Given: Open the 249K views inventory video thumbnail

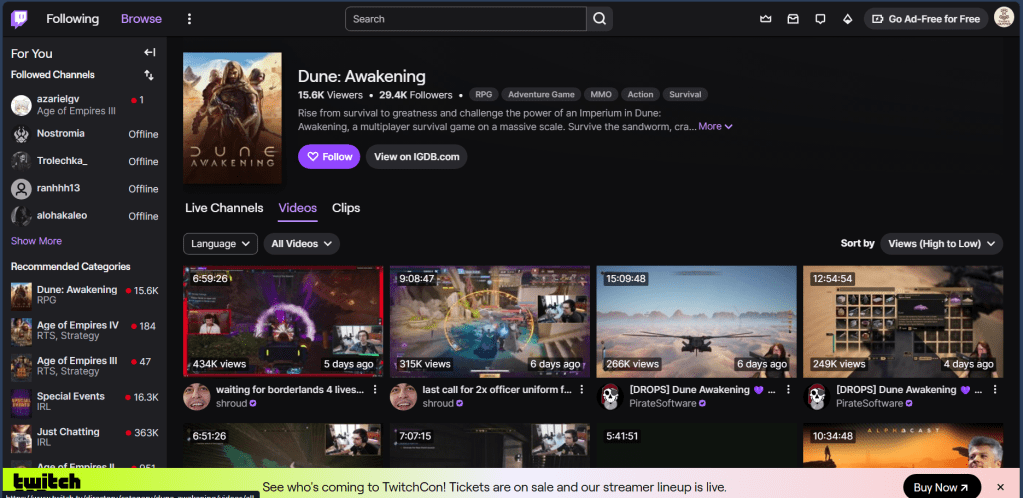Looking at the screenshot, I should 903,321.
